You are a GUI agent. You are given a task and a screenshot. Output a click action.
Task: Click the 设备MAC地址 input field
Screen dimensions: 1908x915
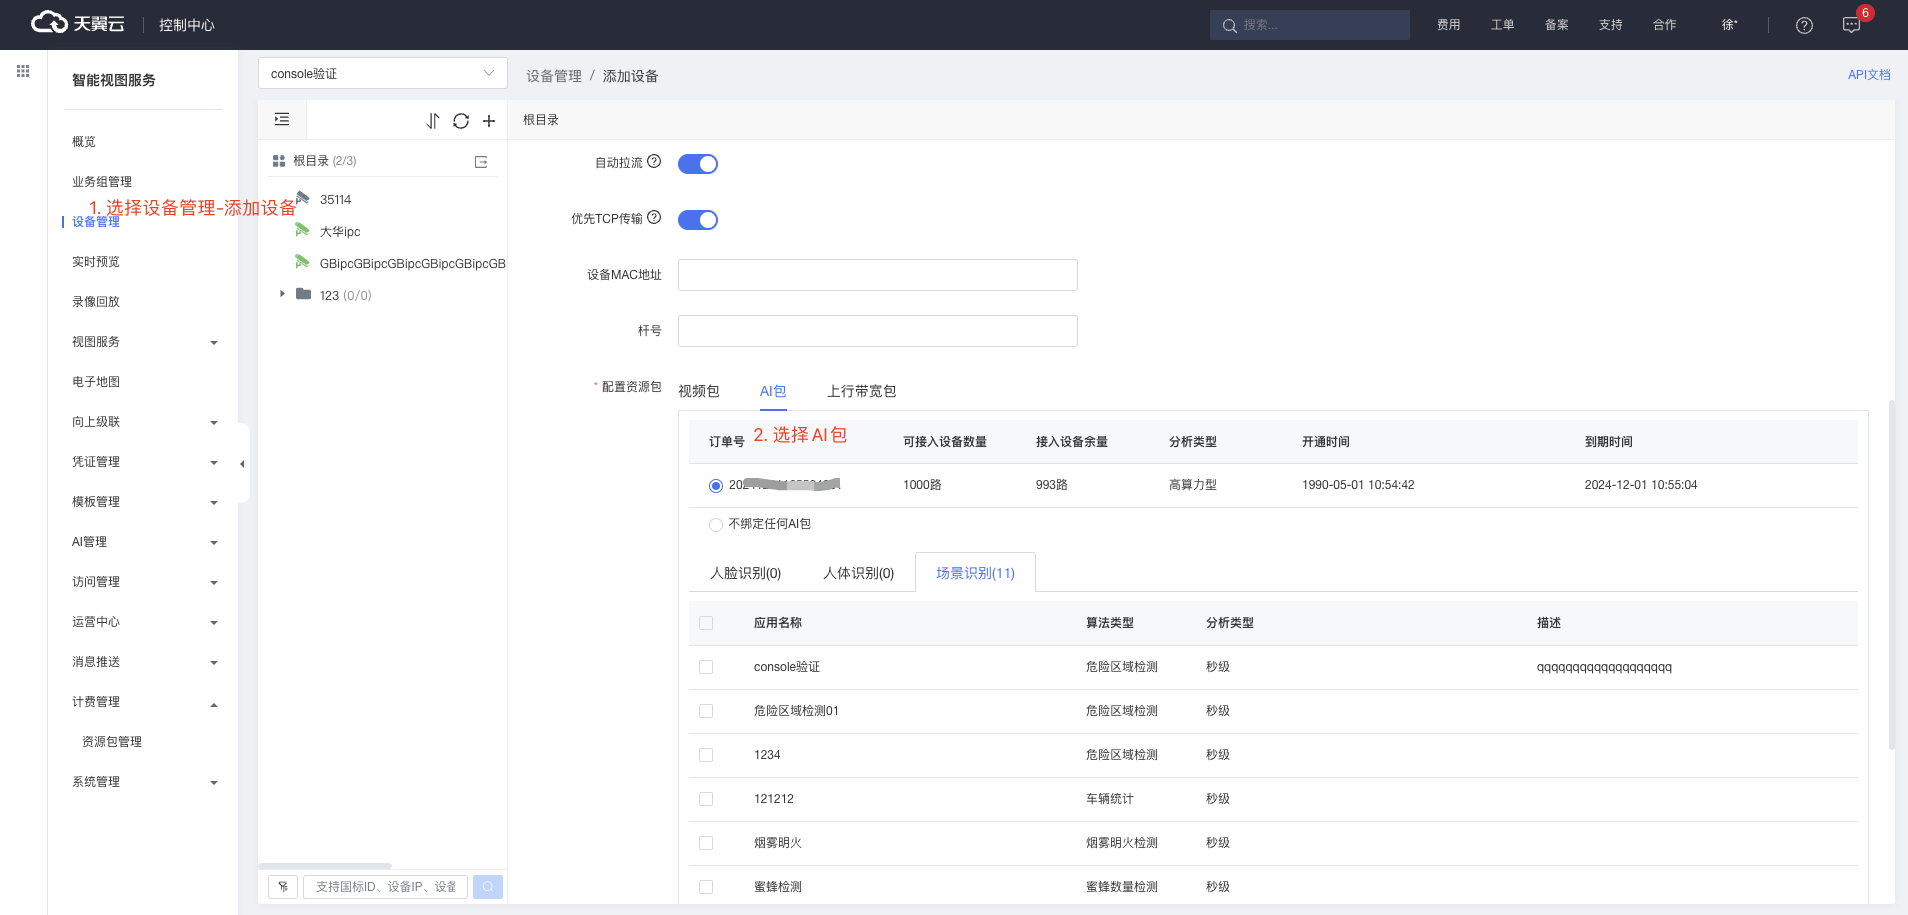(x=877, y=275)
